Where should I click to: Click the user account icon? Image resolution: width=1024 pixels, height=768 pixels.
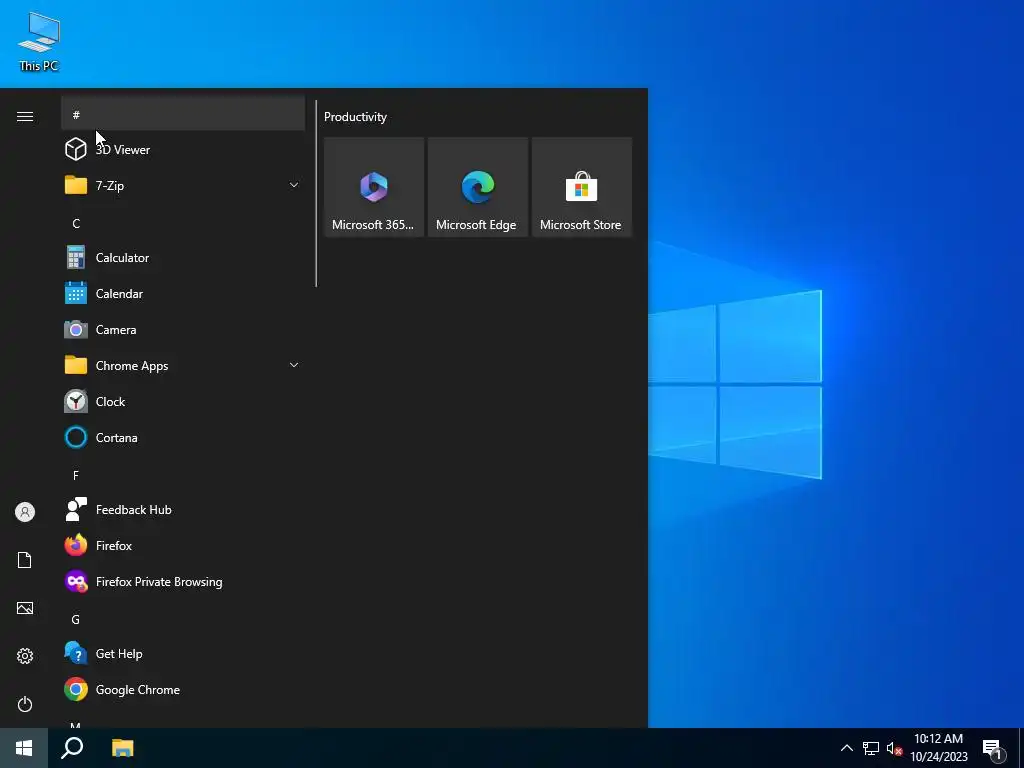point(25,512)
